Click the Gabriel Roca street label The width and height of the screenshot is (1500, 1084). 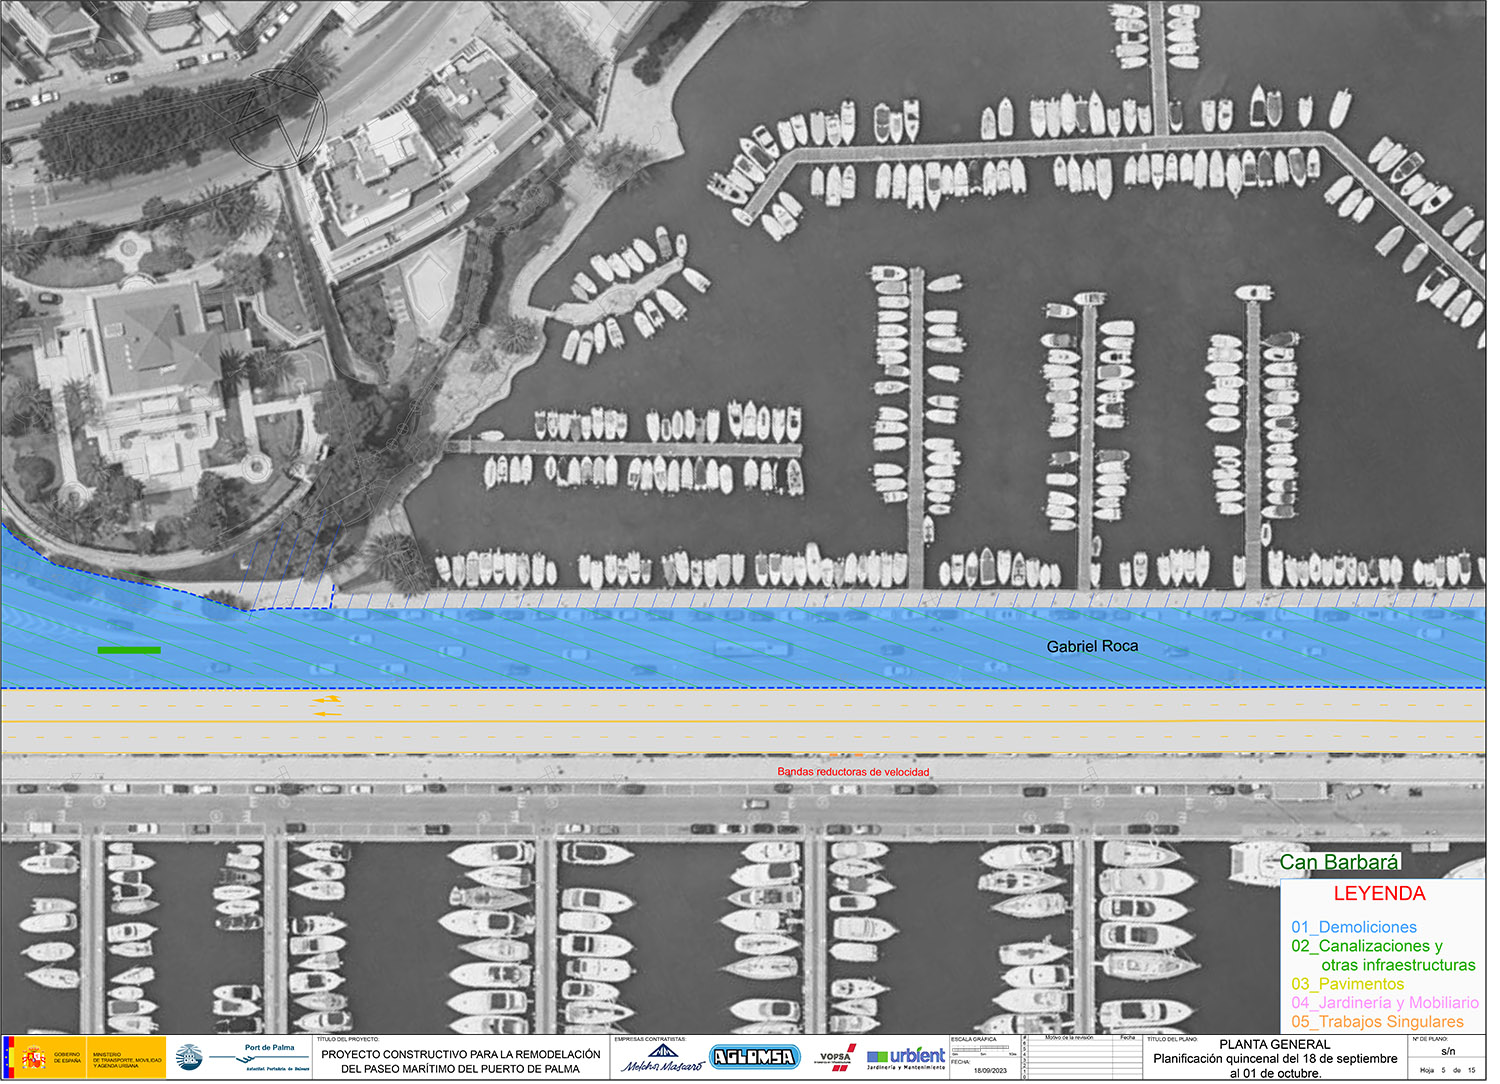[x=1092, y=646]
